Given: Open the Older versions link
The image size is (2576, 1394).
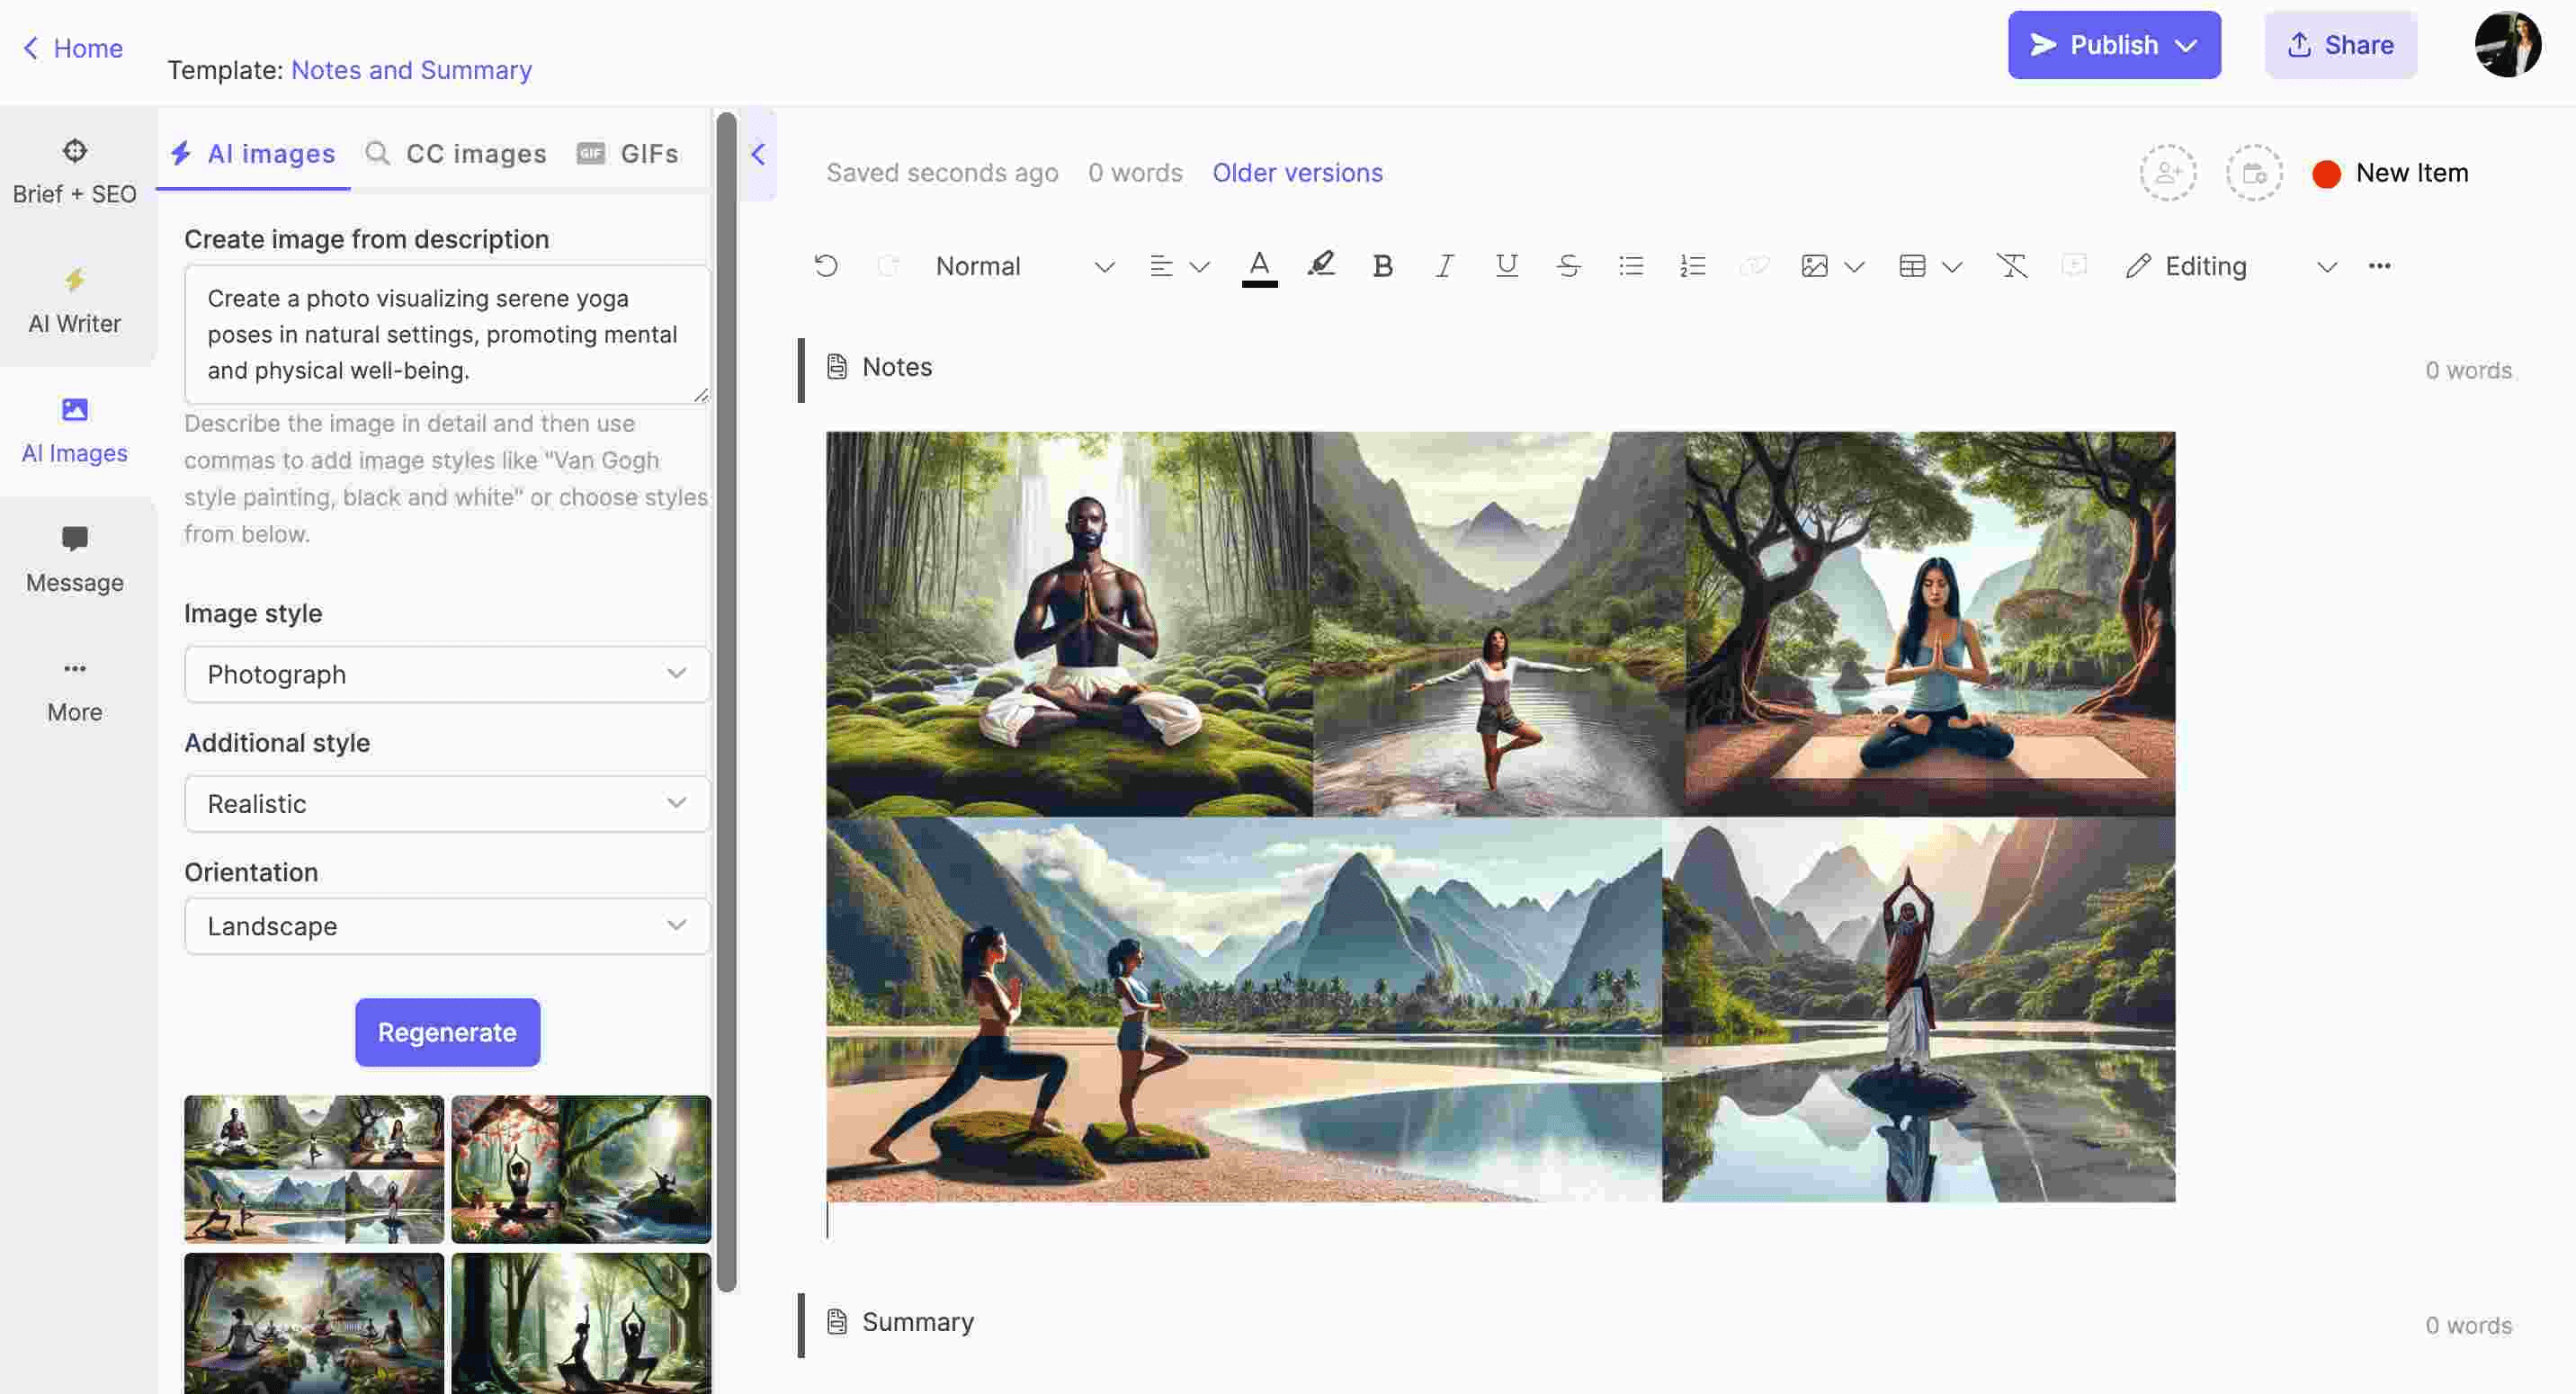Looking at the screenshot, I should coord(1297,173).
